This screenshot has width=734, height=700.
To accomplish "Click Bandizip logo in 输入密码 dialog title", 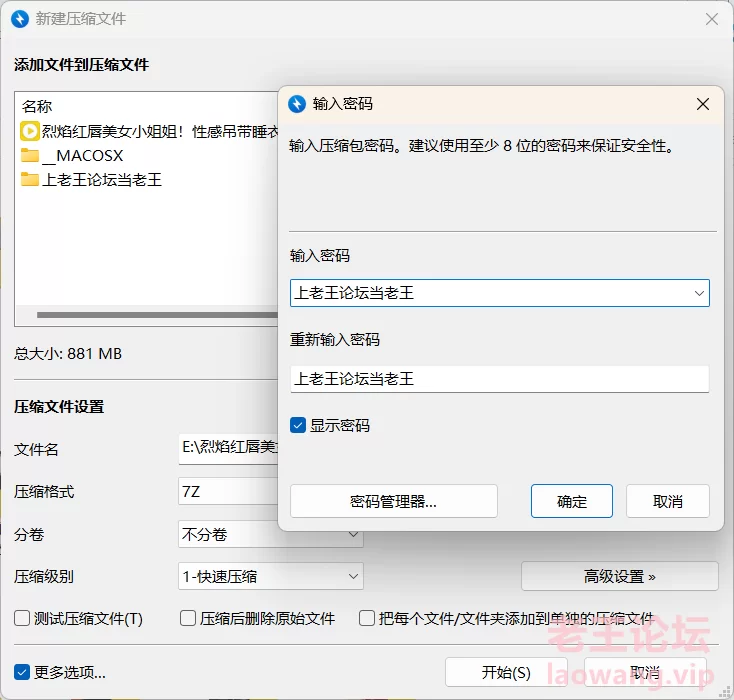I will point(297,104).
